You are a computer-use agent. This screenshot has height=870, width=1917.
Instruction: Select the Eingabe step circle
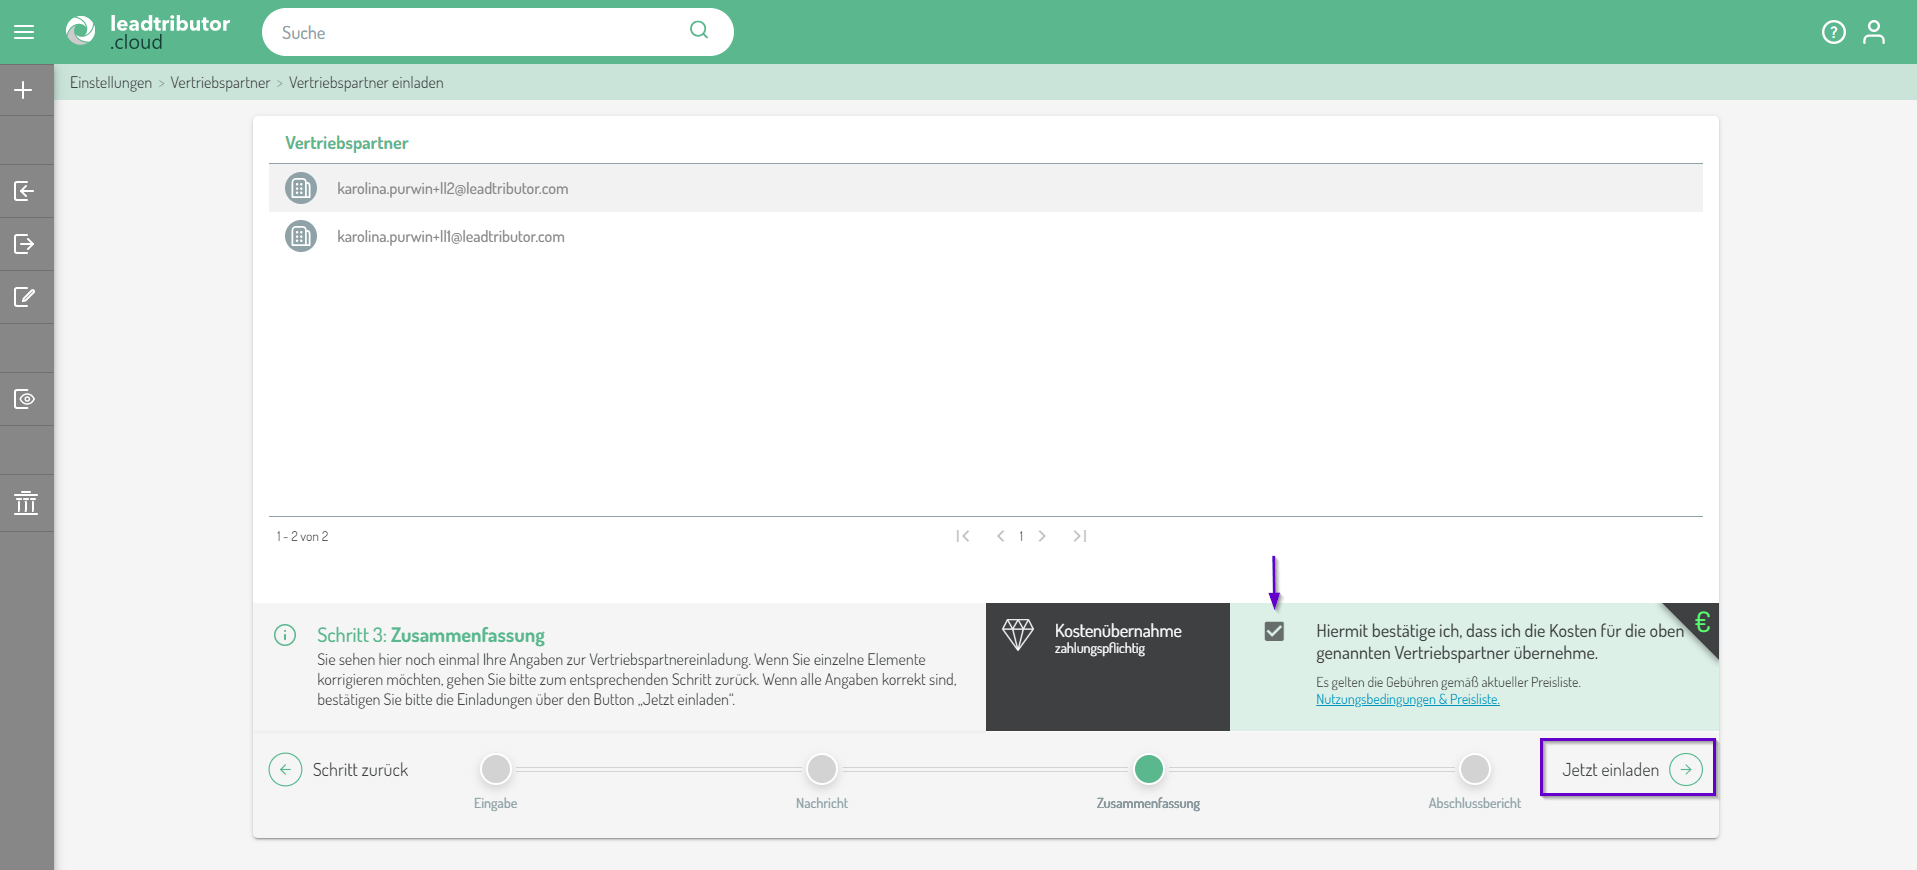(496, 769)
